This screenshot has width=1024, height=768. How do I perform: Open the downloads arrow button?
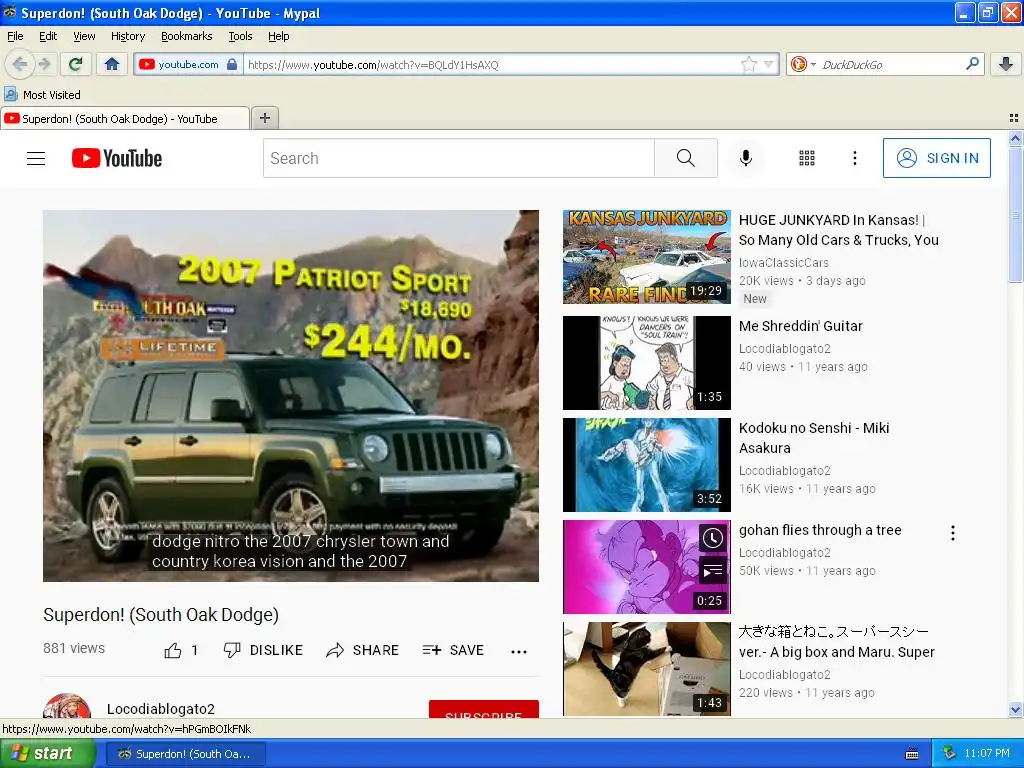tap(1006, 63)
